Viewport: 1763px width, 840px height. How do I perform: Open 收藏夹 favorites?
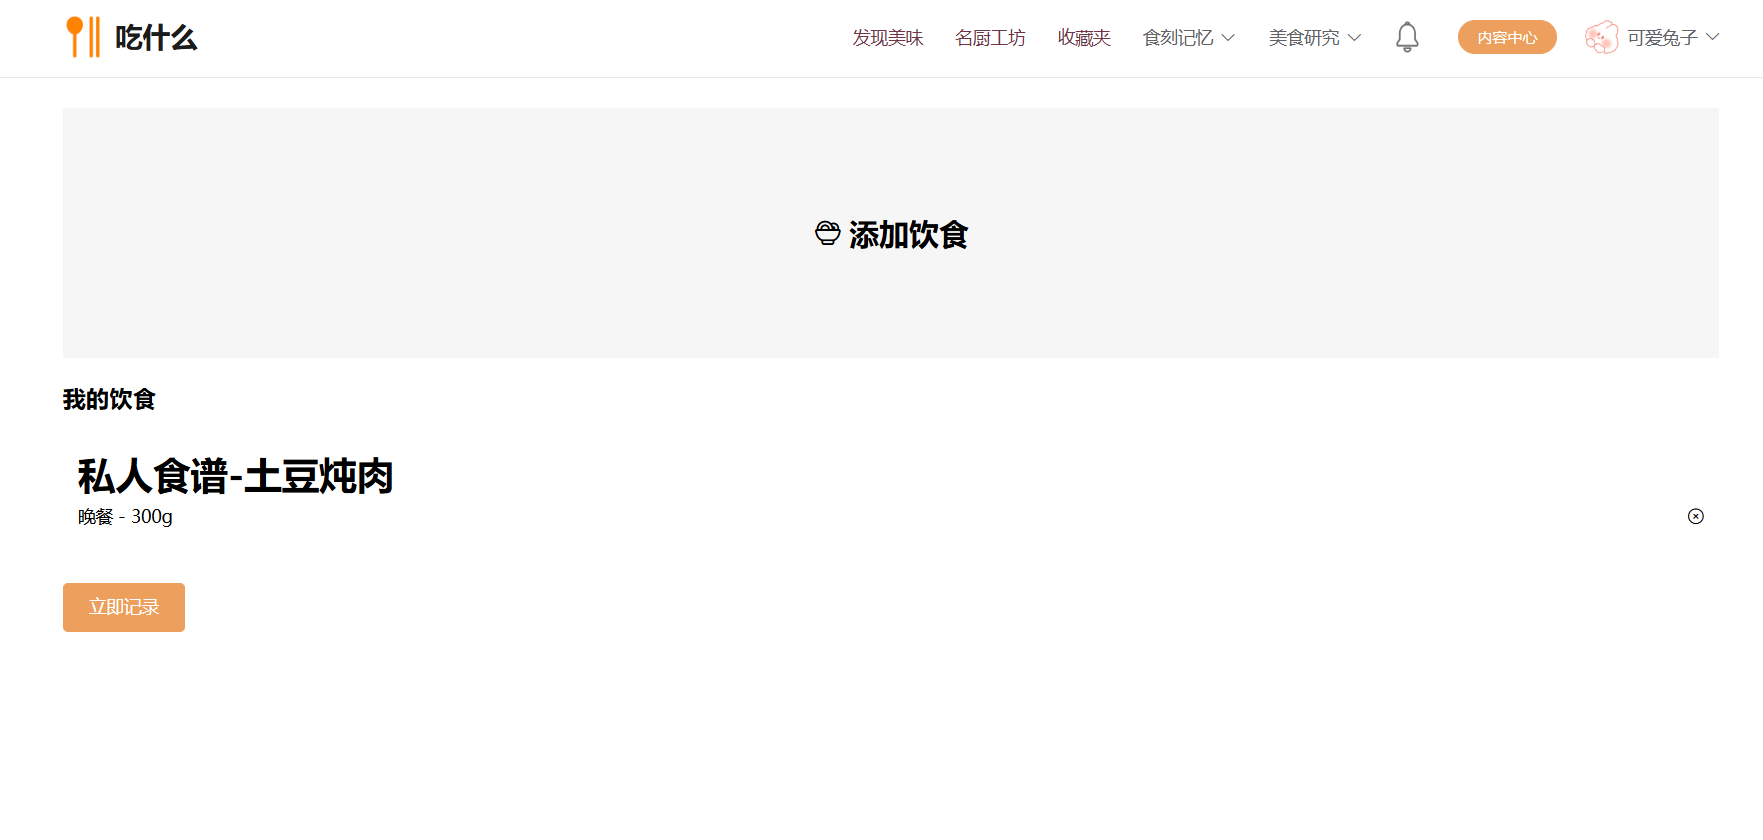[1084, 38]
